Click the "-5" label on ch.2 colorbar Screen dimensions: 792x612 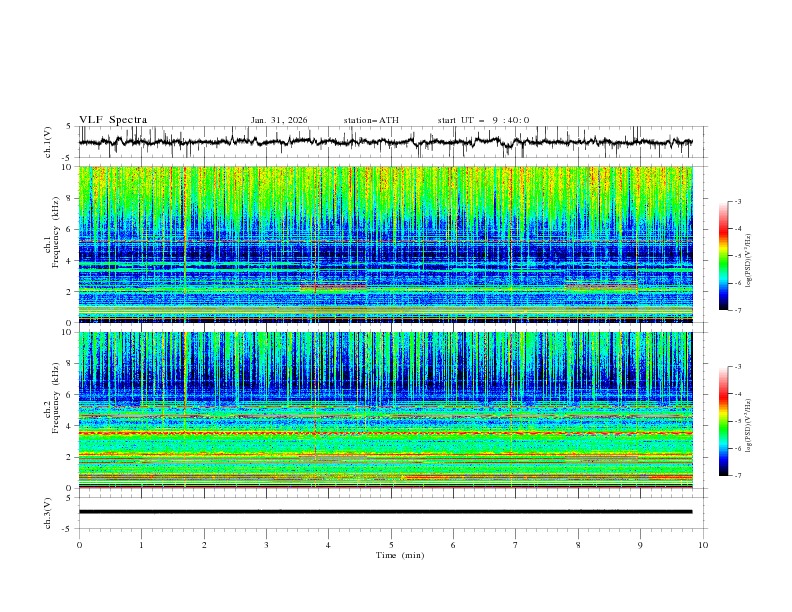737,421
